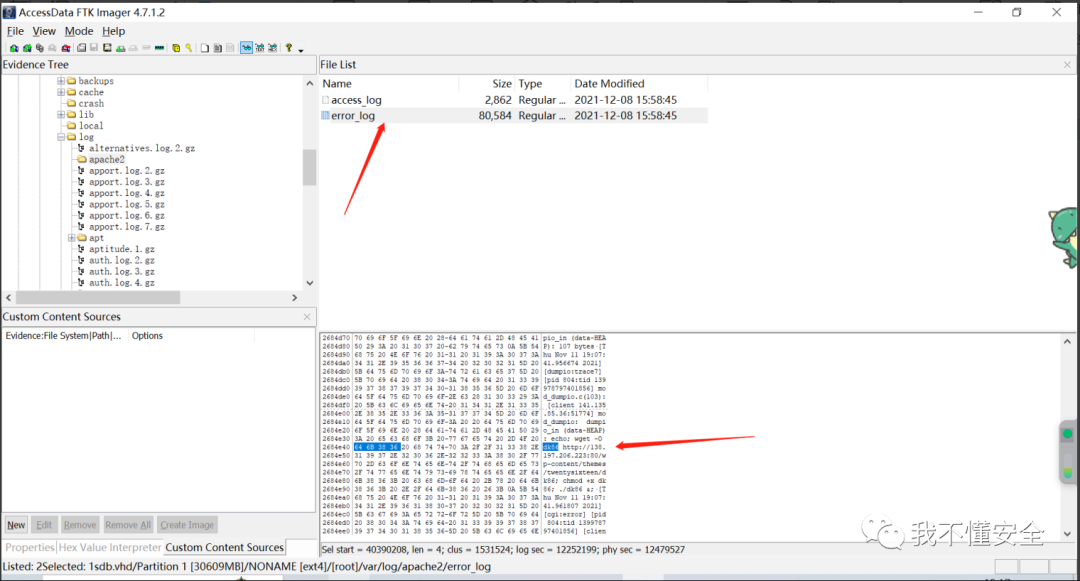Click Export Logical Image floppy icon
The height and width of the screenshot is (581, 1080).
(x=107, y=48)
